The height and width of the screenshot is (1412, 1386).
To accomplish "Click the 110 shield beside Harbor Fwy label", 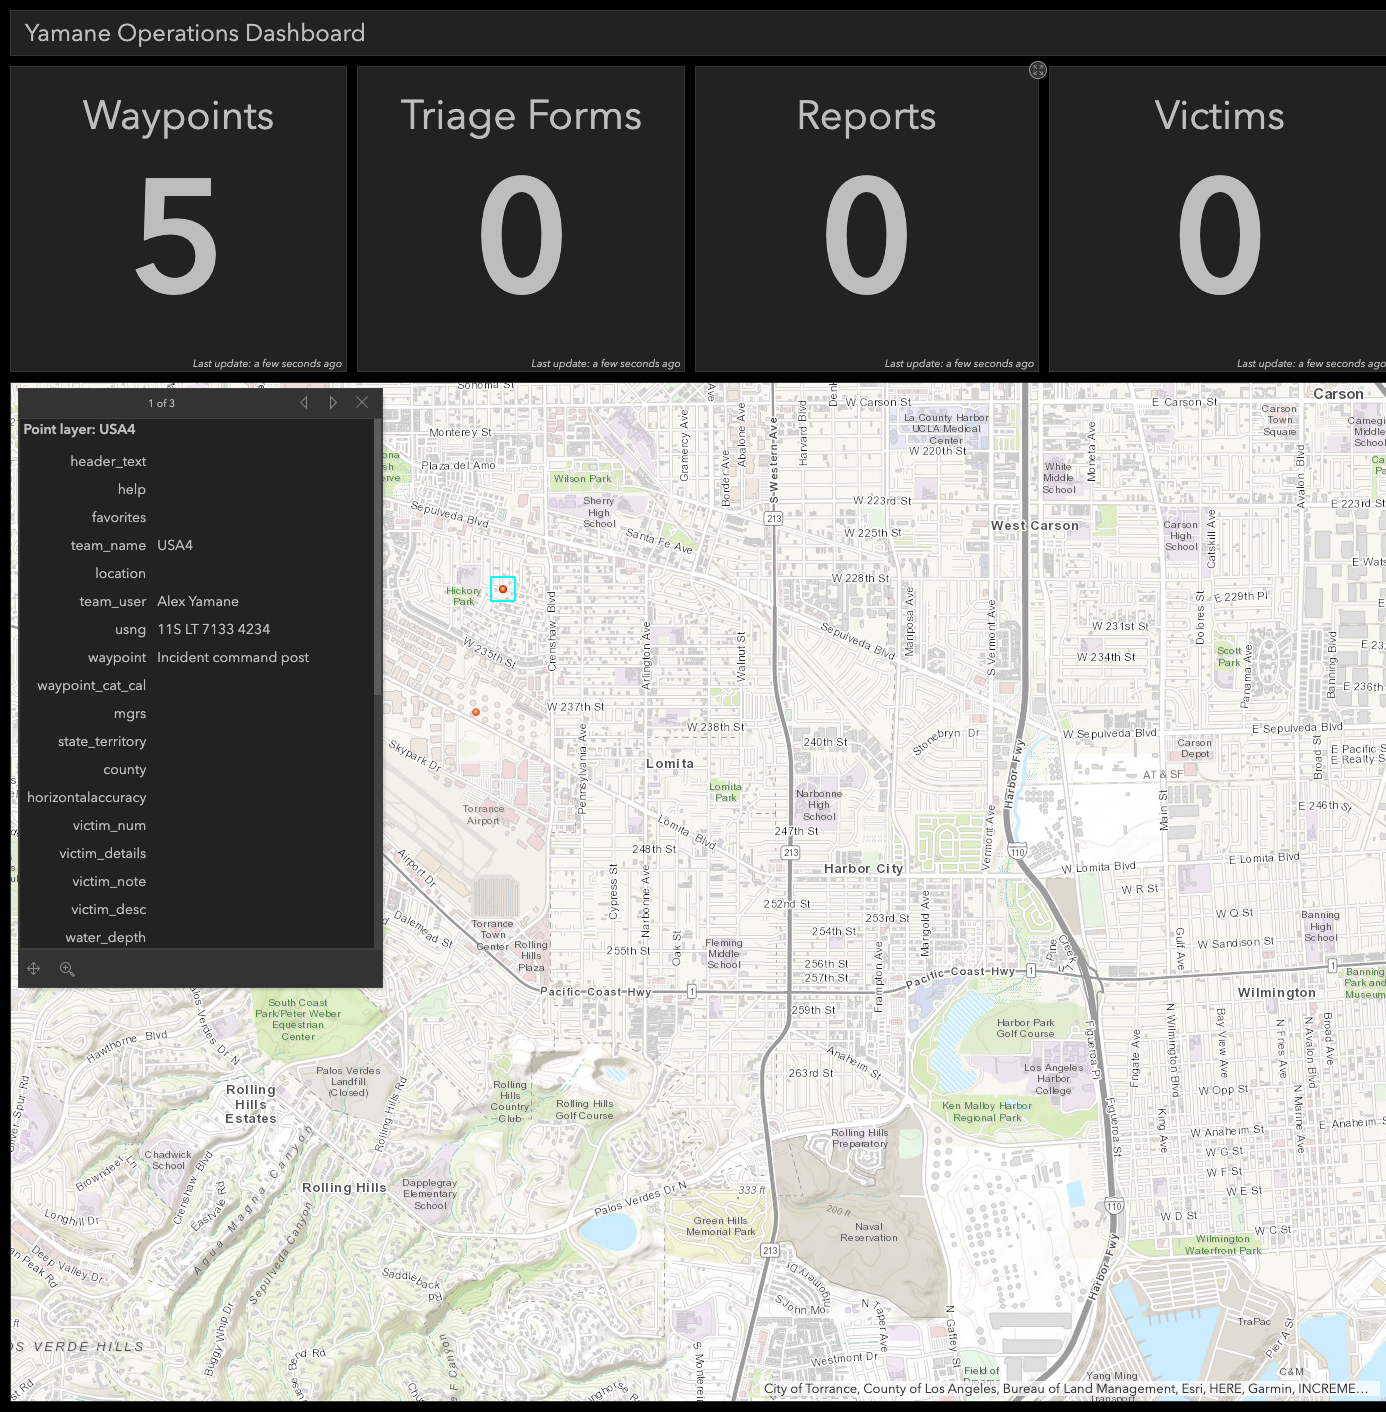I will click(x=1114, y=1206).
